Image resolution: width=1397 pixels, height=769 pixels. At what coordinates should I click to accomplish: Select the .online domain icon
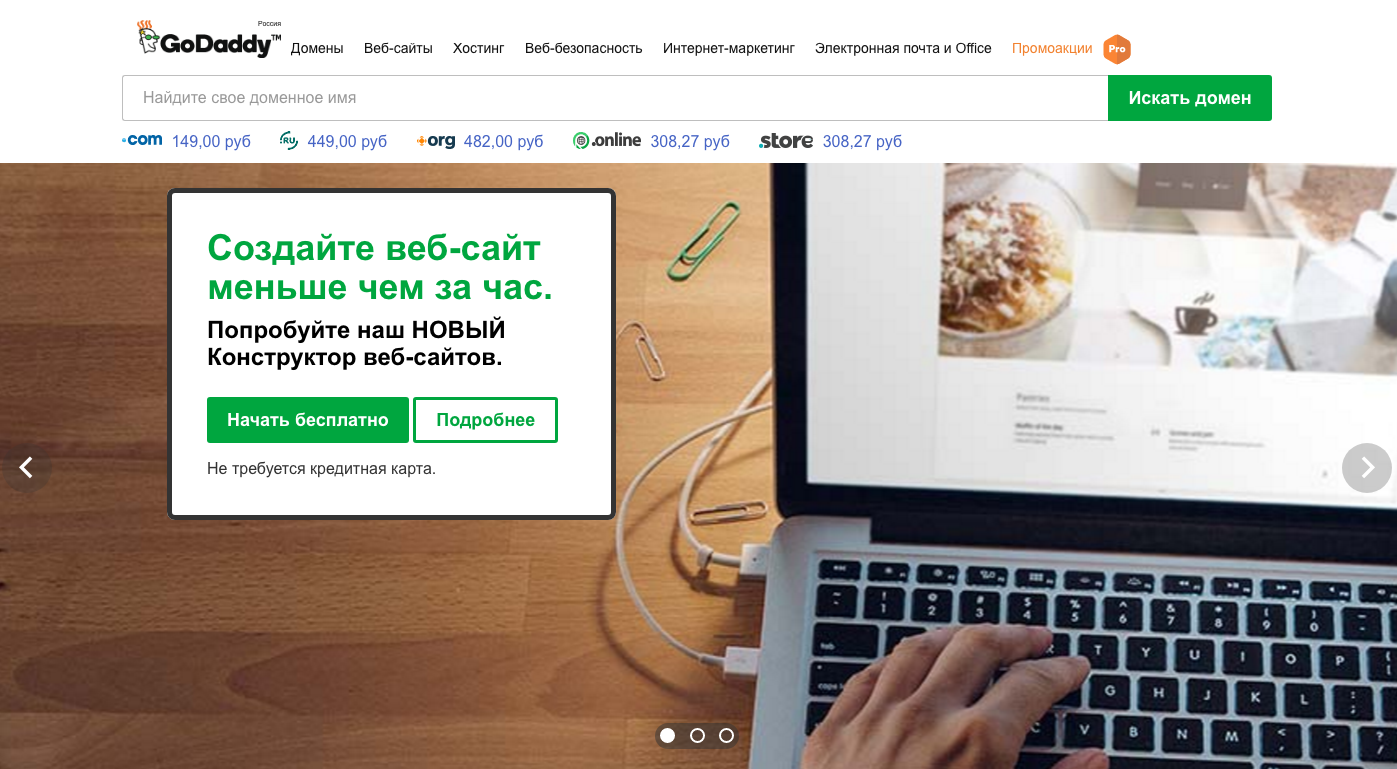point(607,141)
